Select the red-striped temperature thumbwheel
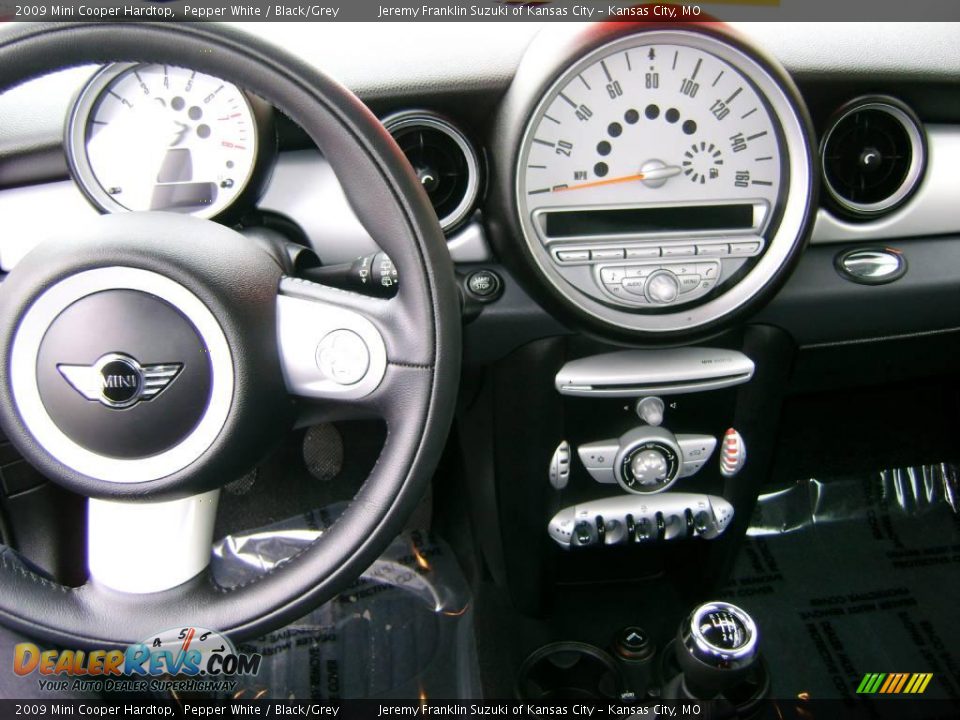The image size is (960, 720). (x=732, y=452)
